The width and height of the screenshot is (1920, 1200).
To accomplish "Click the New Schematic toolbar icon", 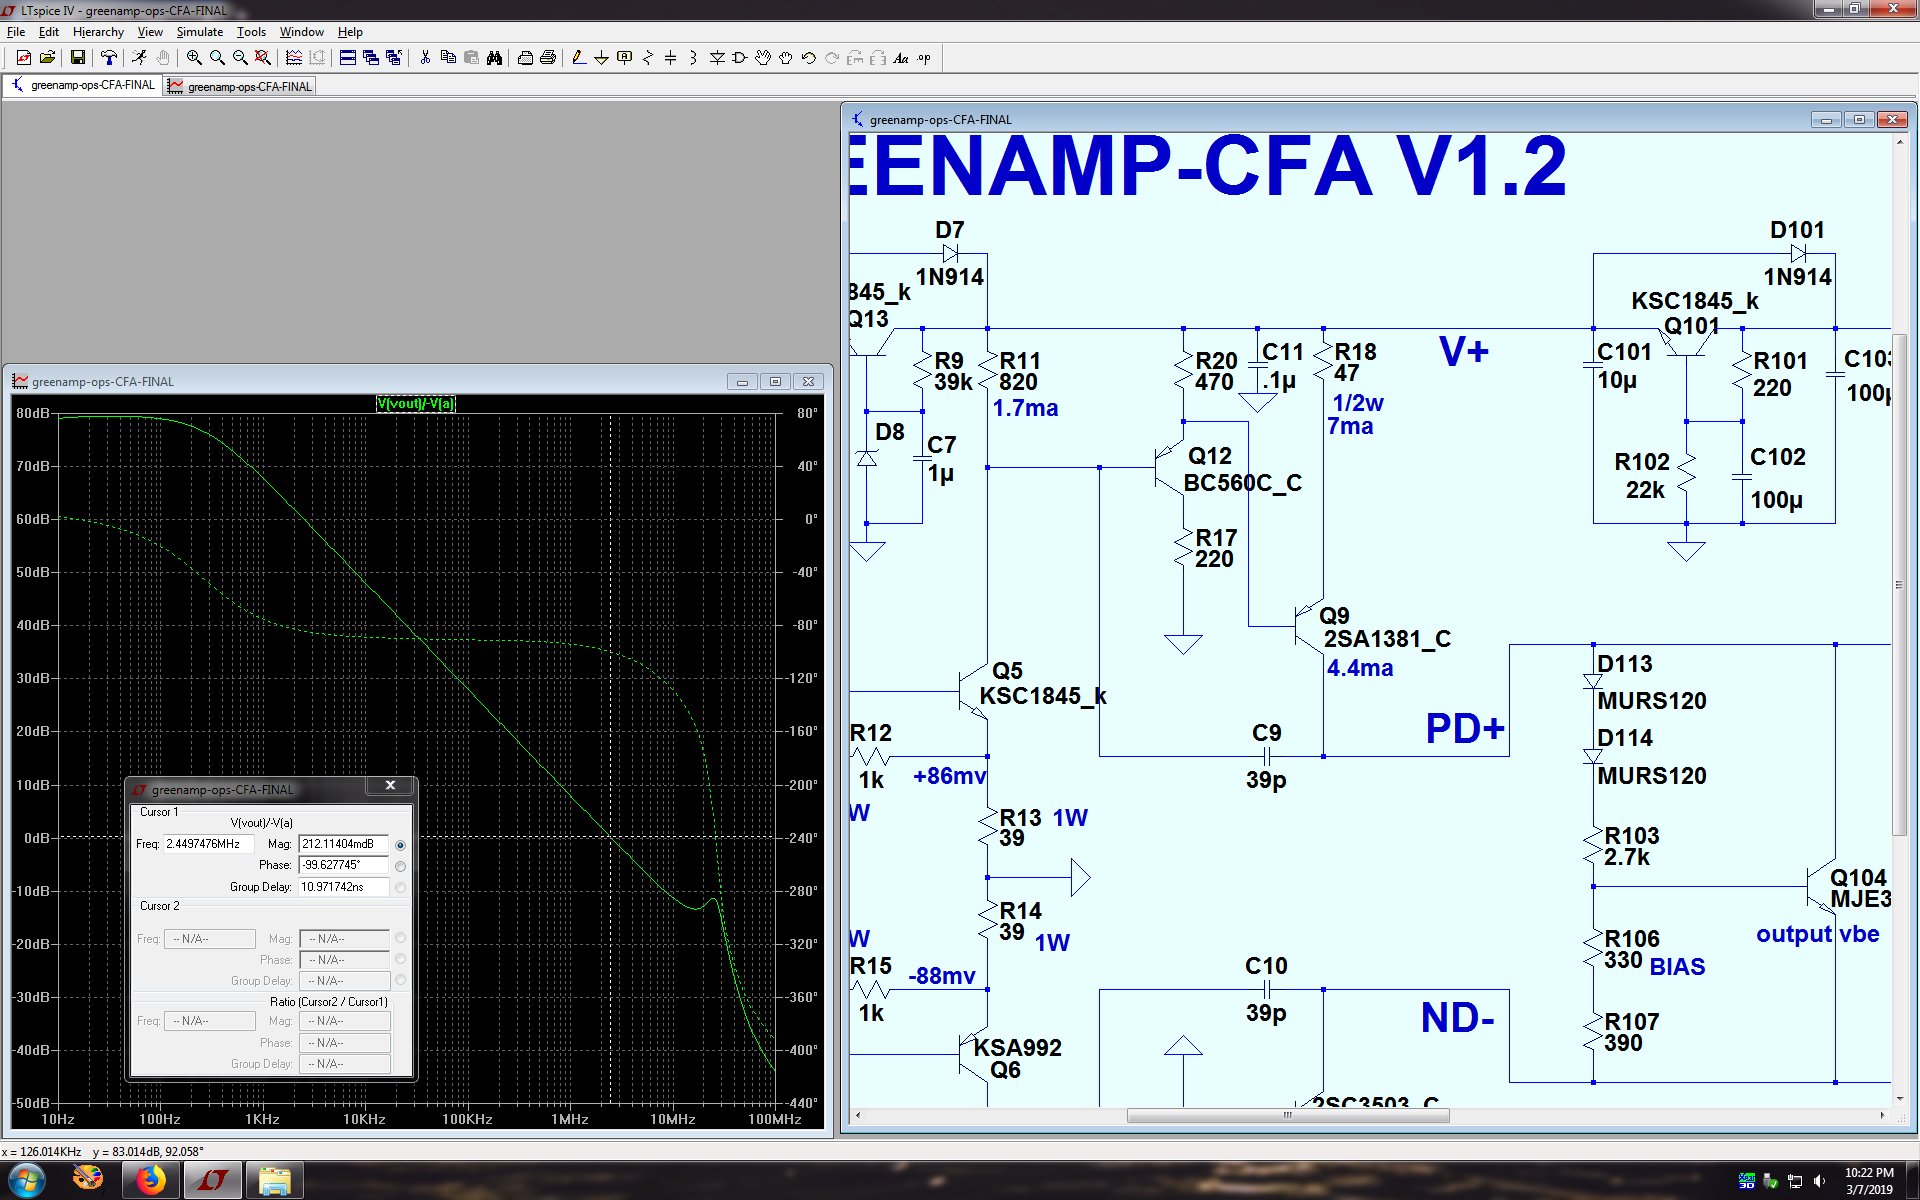I will click(23, 58).
